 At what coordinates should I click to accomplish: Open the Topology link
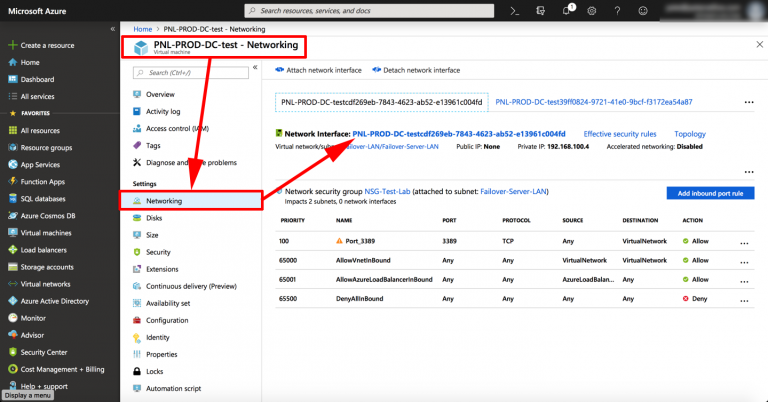coord(690,134)
